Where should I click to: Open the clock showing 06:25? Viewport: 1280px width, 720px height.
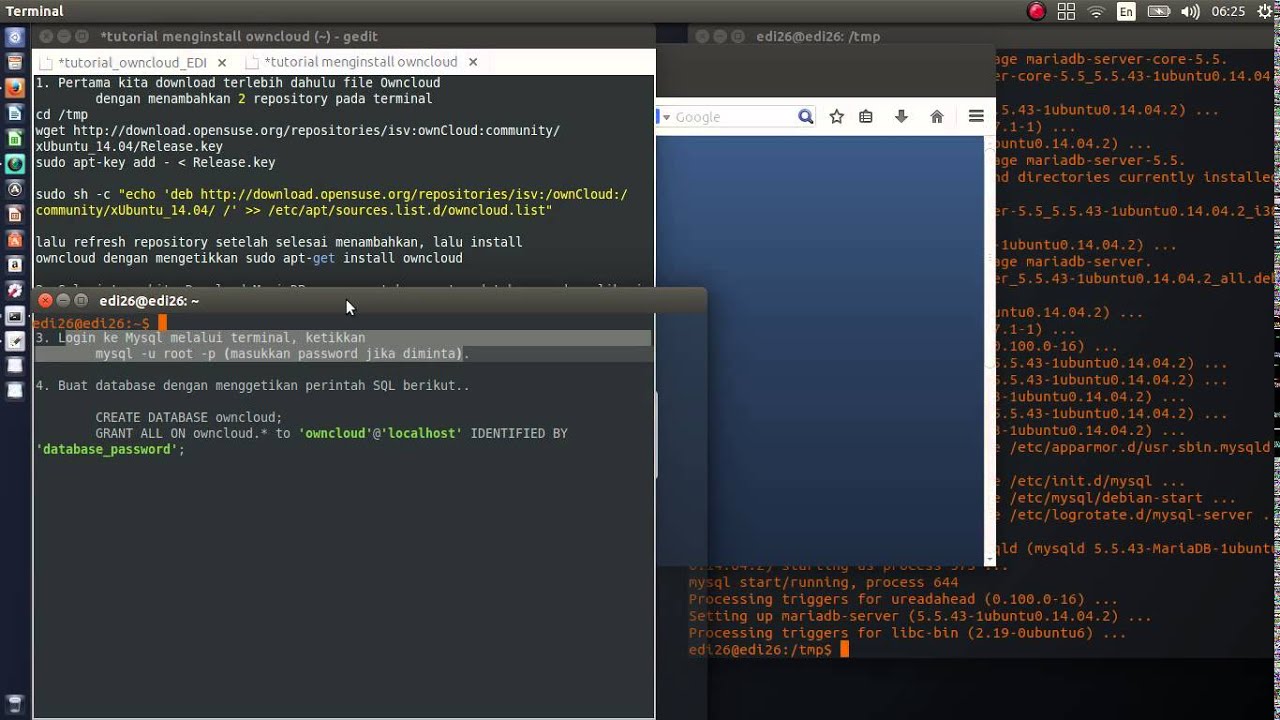1228,11
